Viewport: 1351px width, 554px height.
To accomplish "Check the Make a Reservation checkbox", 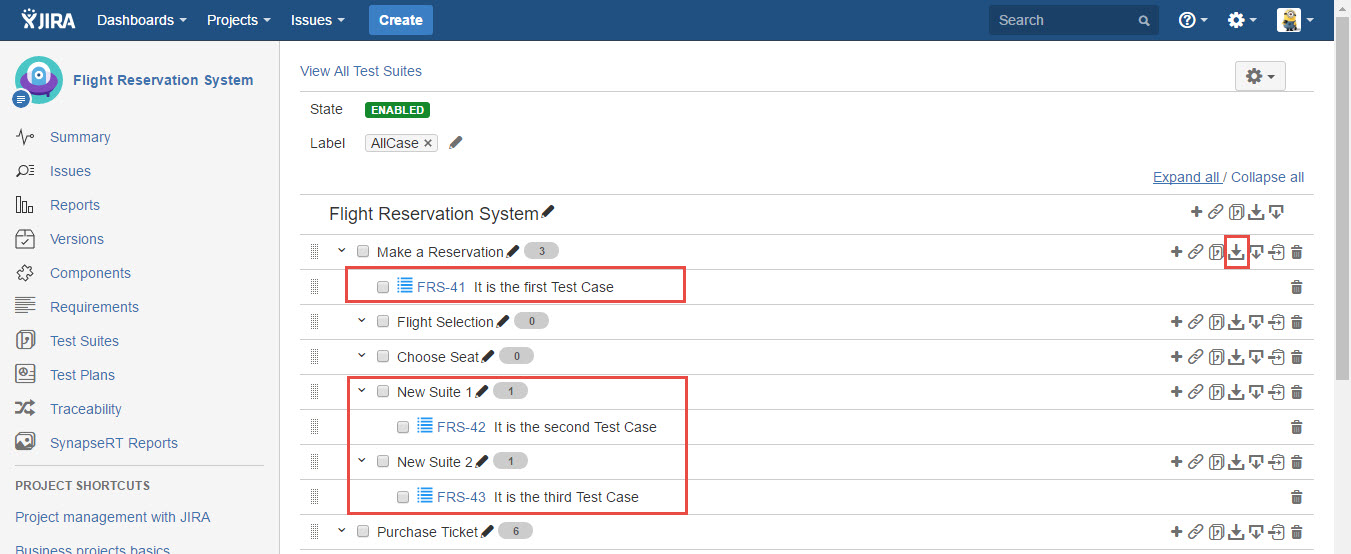I will 363,252.
